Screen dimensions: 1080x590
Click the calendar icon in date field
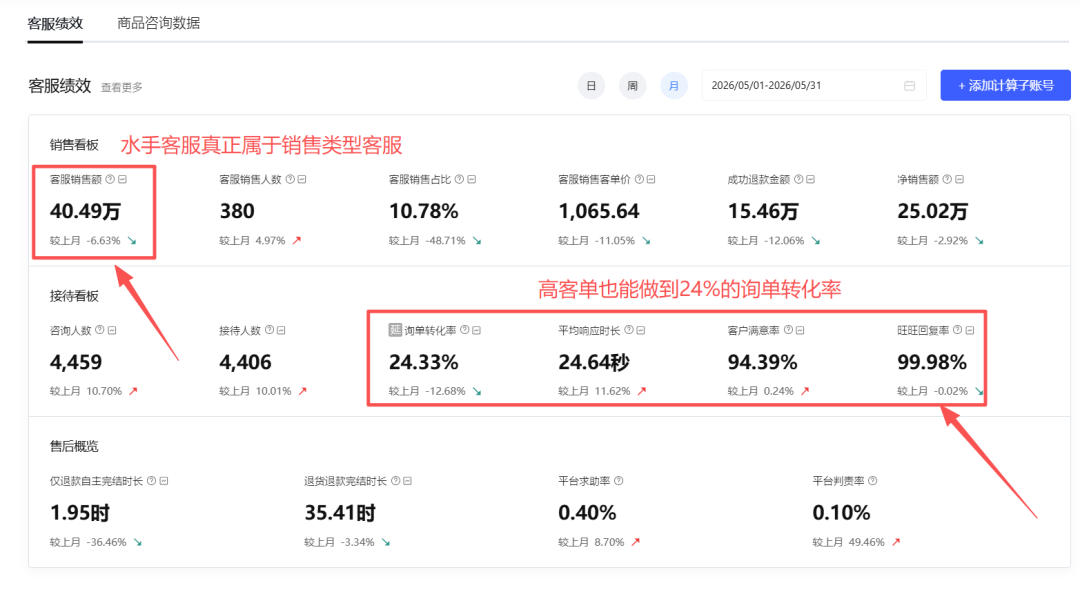[909, 85]
